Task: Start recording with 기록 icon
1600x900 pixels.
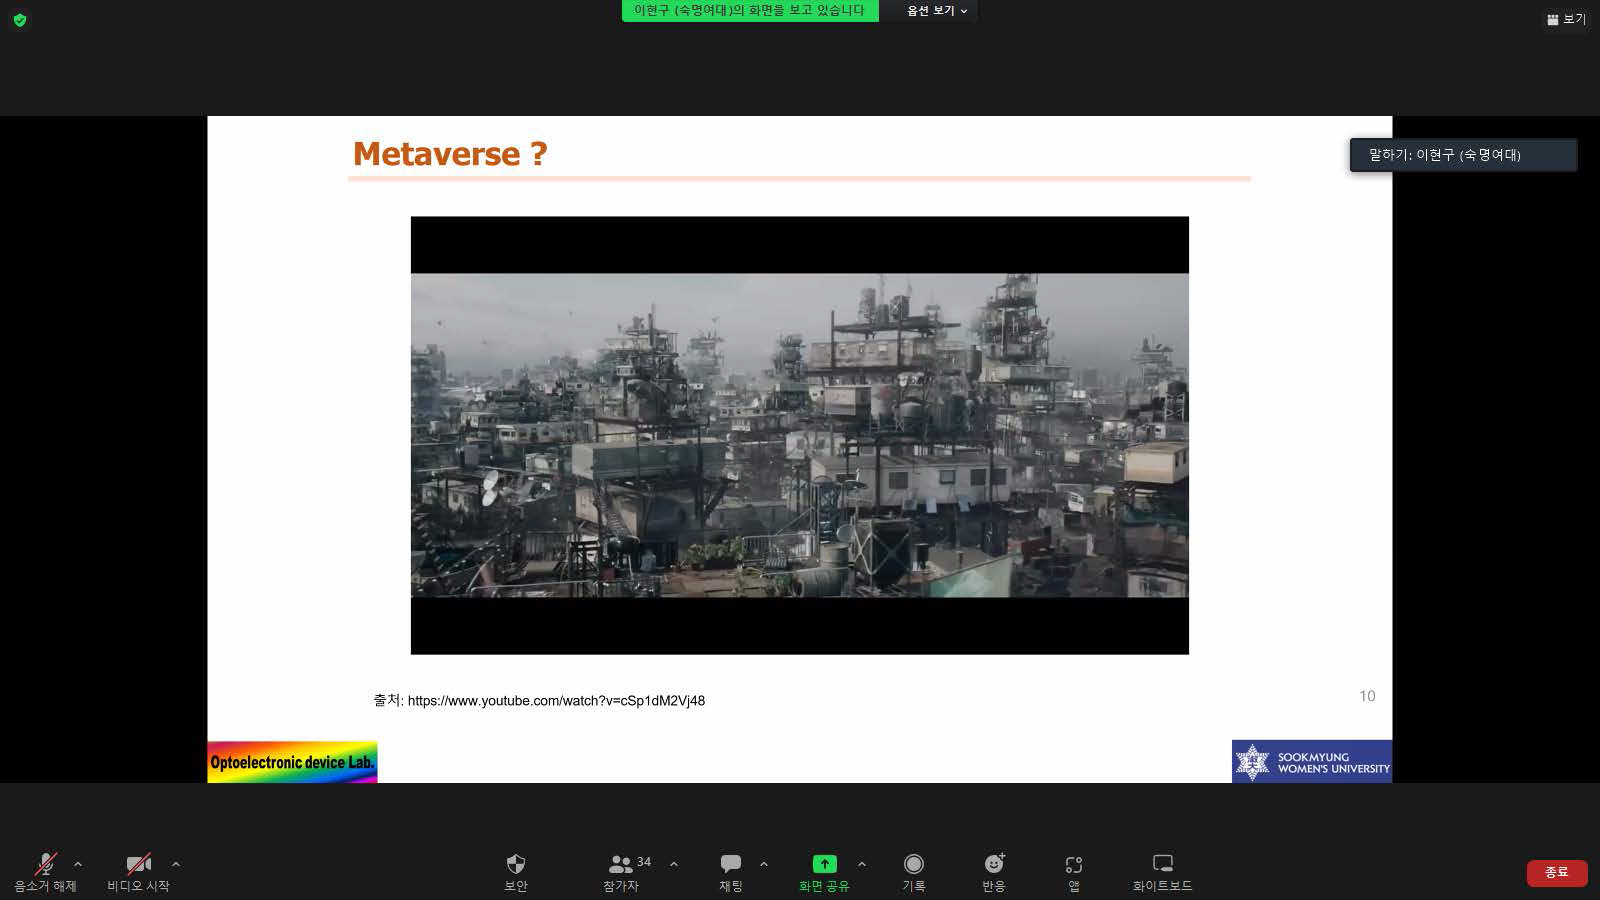Action: [914, 872]
